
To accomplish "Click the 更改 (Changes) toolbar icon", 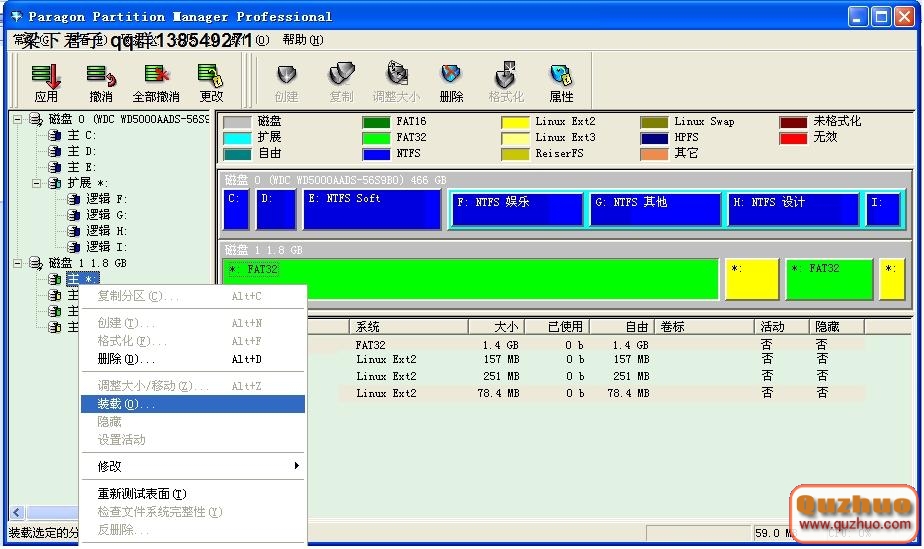I will click(x=211, y=82).
